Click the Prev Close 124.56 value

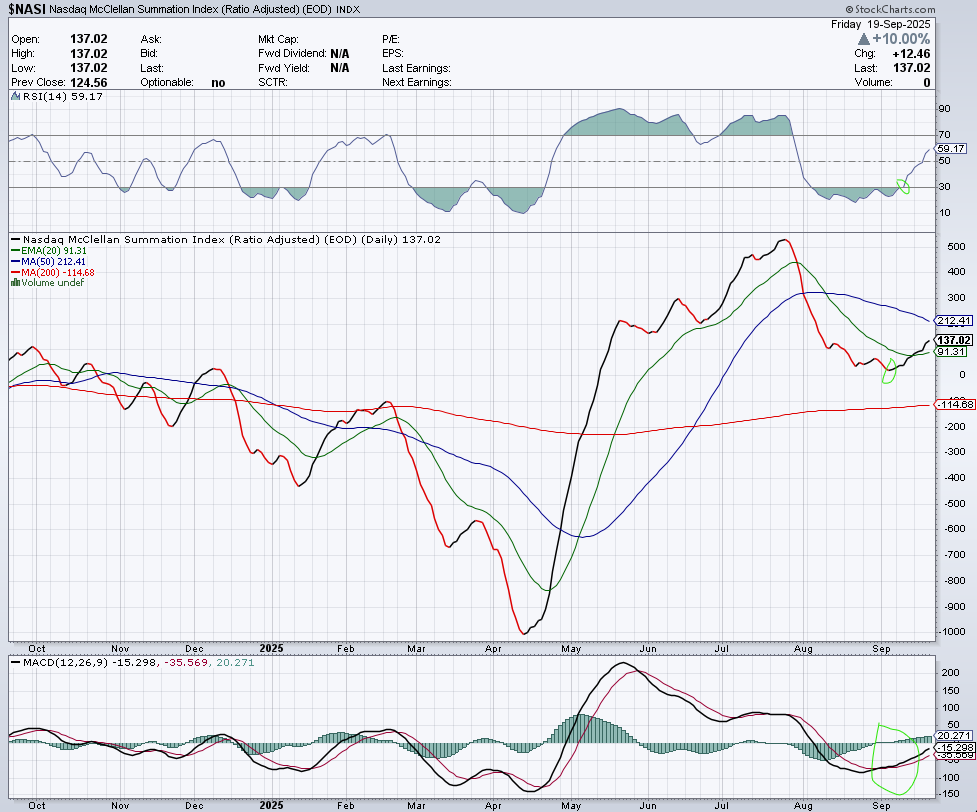88,82
